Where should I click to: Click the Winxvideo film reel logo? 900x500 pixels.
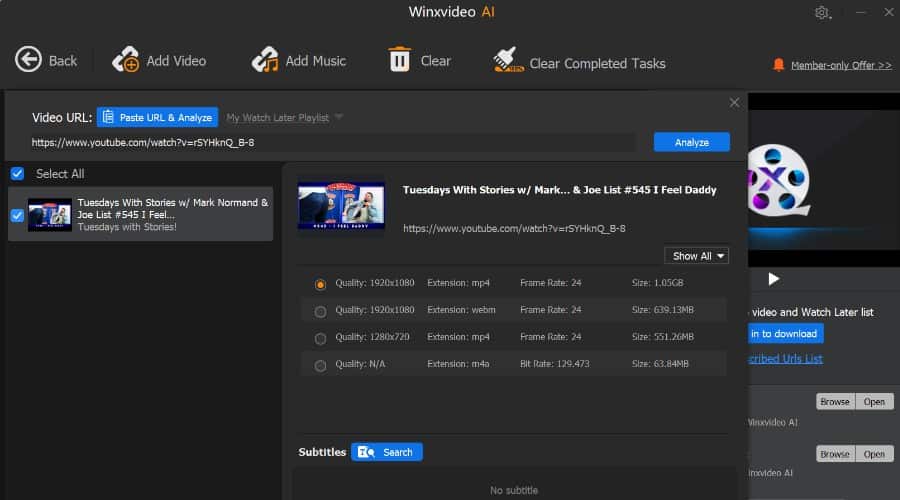(779, 180)
